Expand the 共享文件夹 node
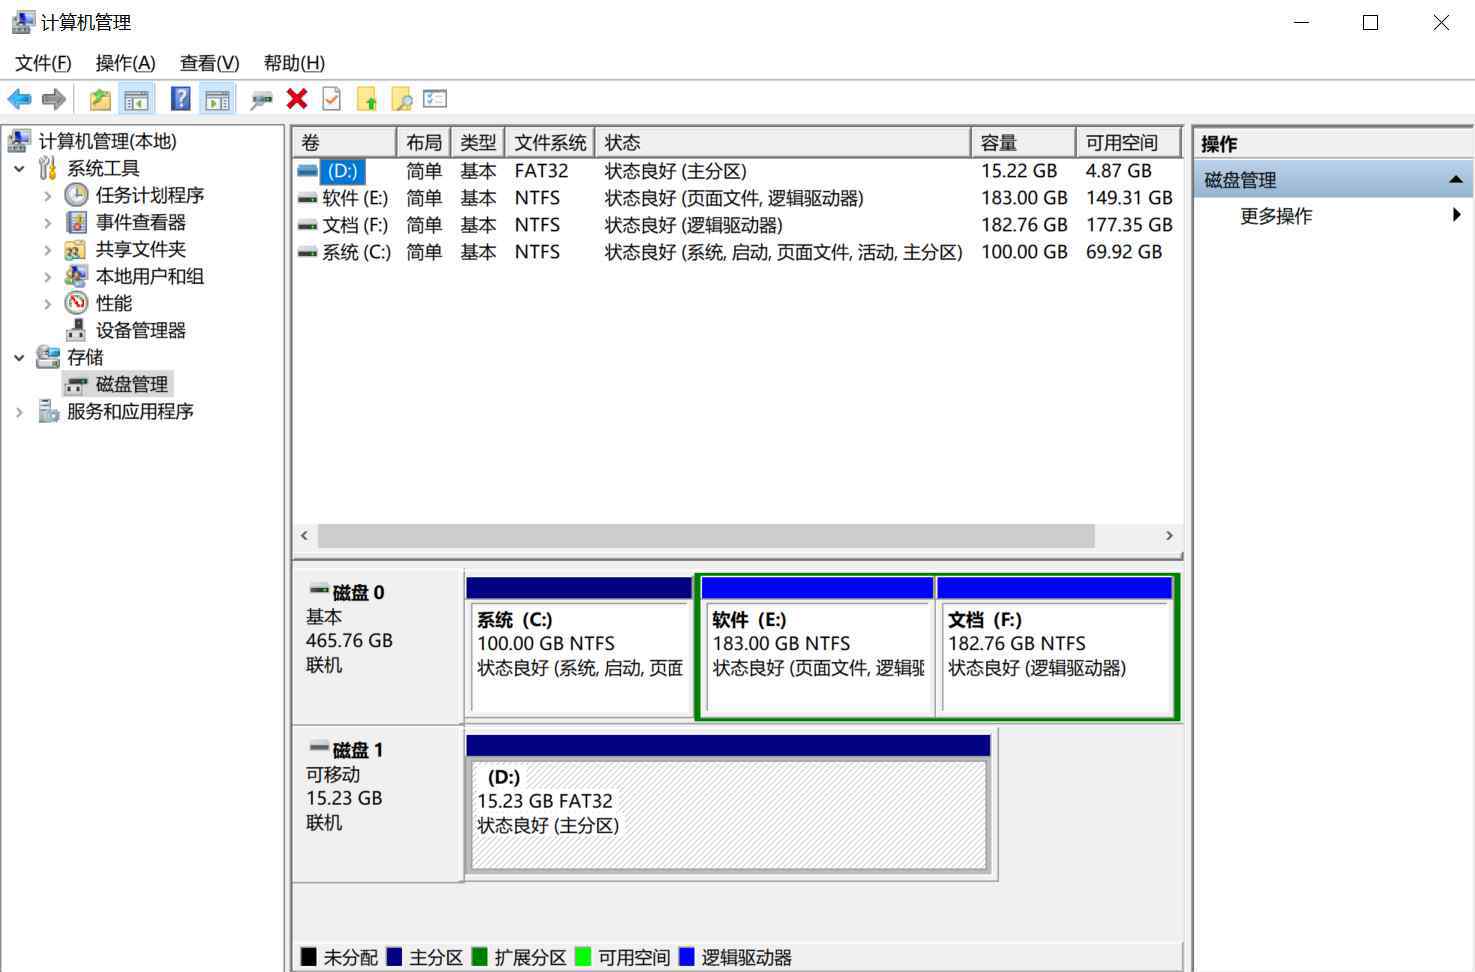 (47, 250)
